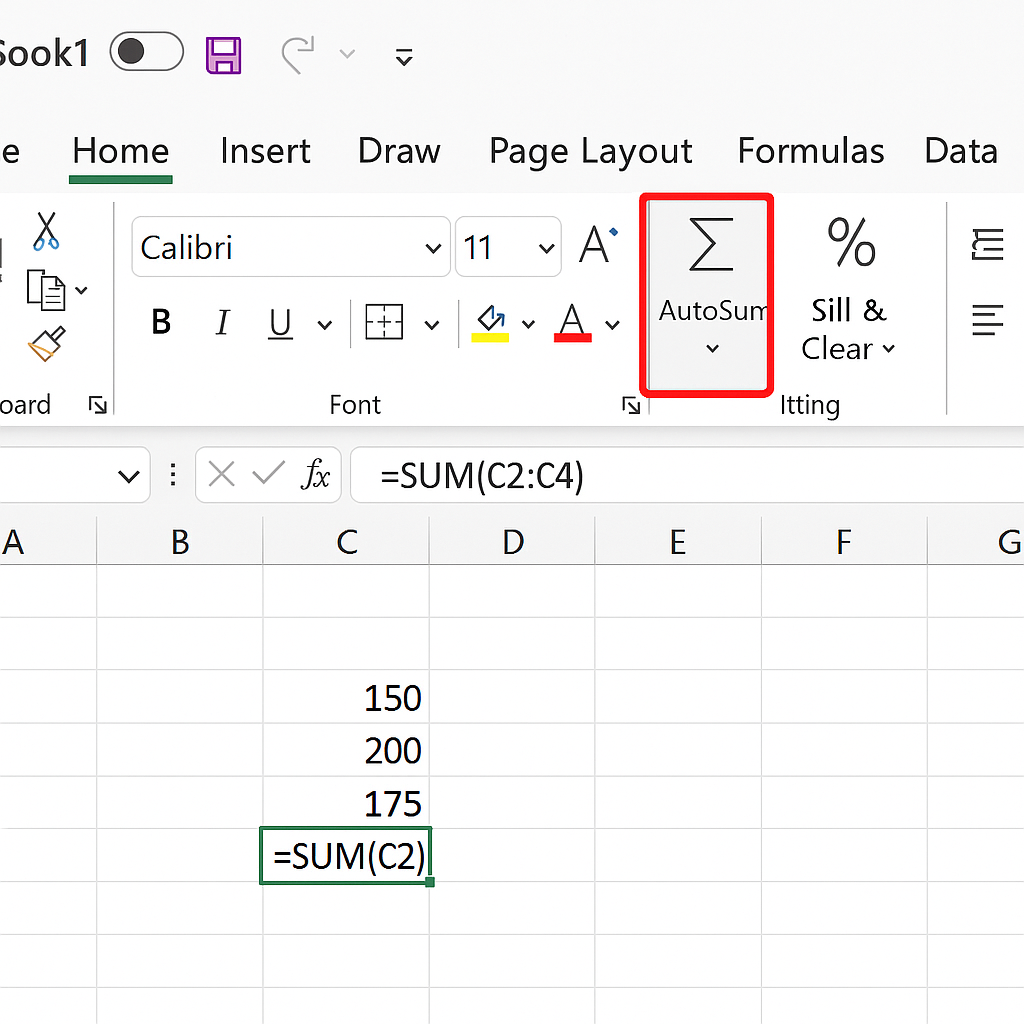Open the font size 11 dropdown
Screen dimensions: 1024x1024
[546, 248]
